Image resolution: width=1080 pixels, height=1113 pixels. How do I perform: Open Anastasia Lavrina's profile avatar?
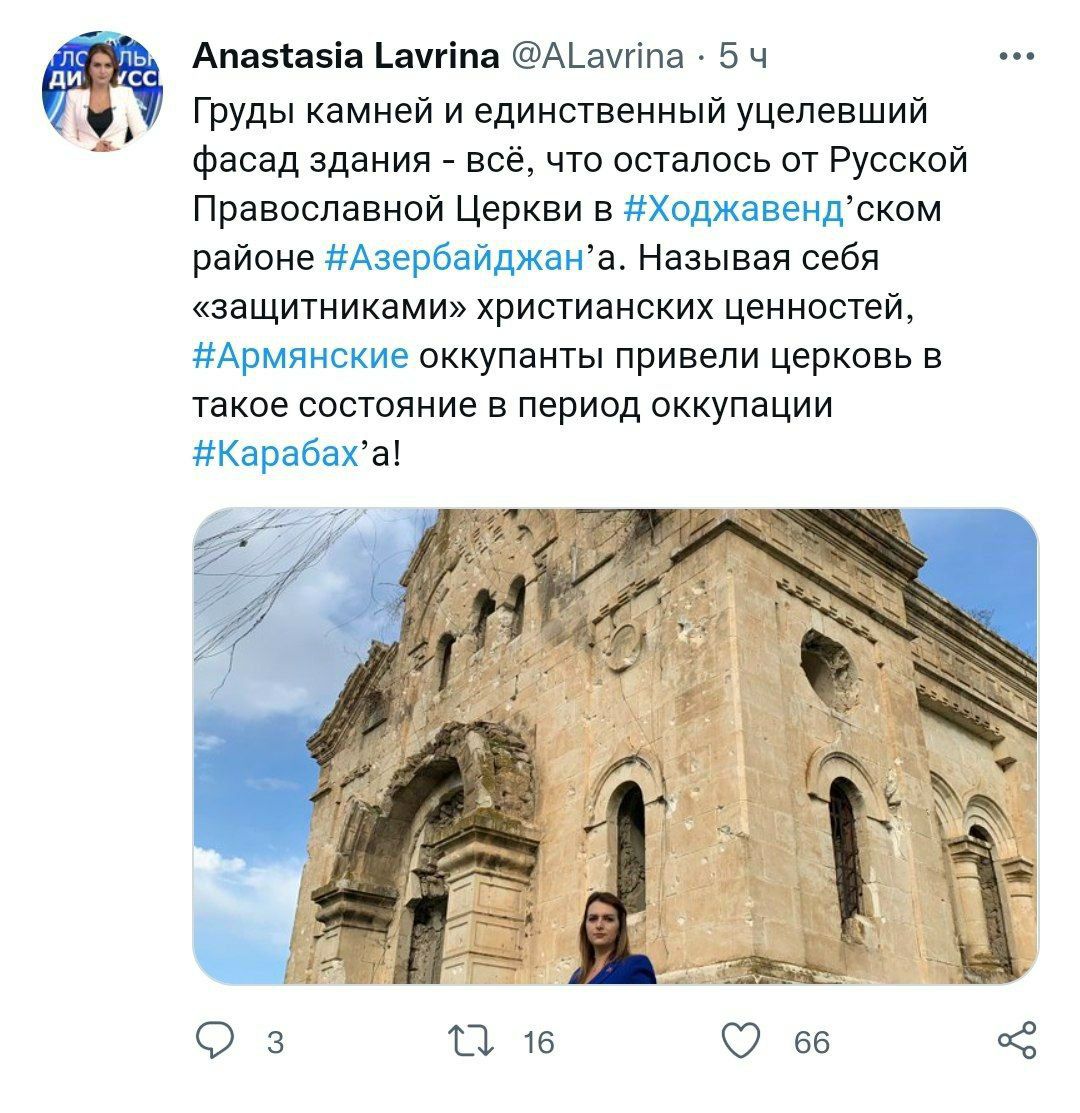[102, 91]
